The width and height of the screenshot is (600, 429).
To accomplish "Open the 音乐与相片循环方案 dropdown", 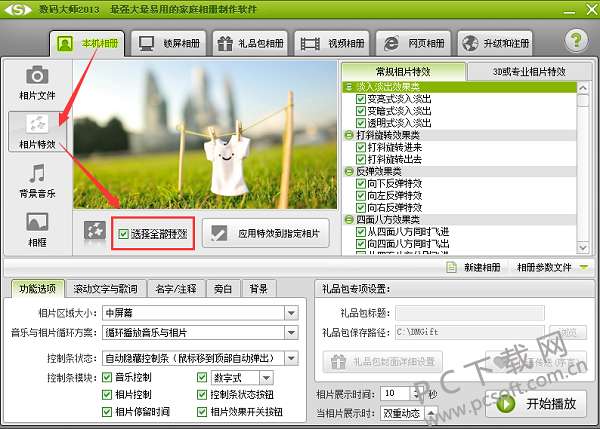I will [291, 333].
